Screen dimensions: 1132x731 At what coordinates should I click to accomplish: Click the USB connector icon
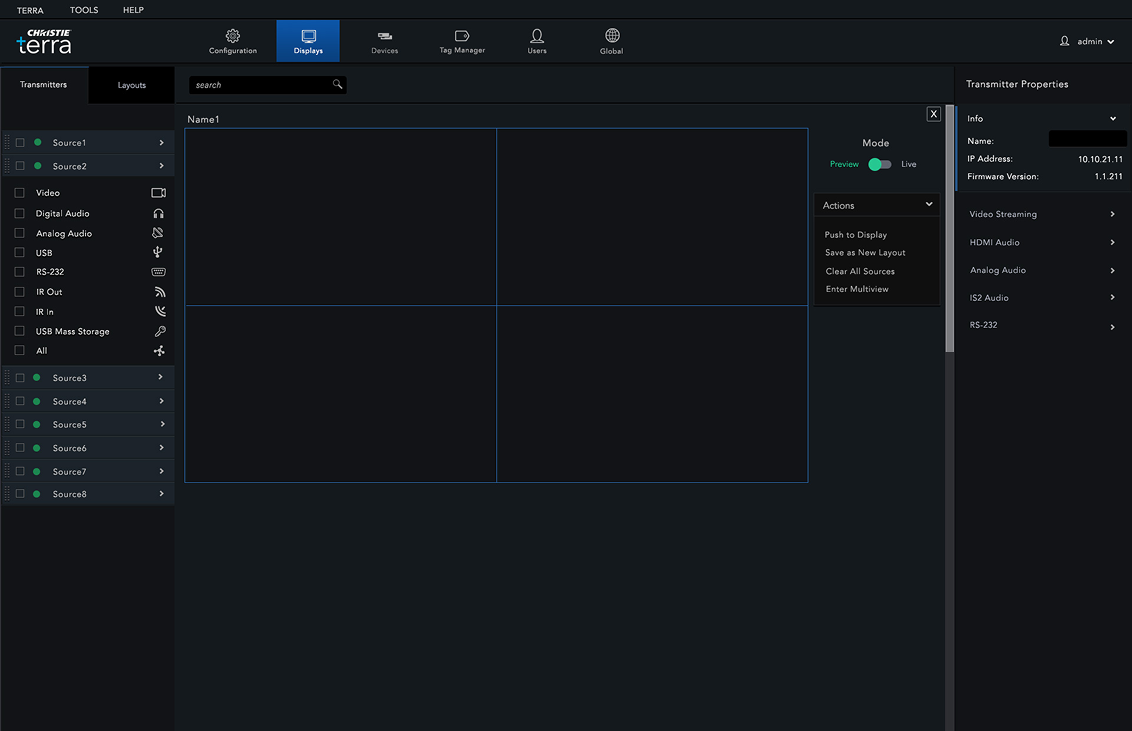point(157,252)
